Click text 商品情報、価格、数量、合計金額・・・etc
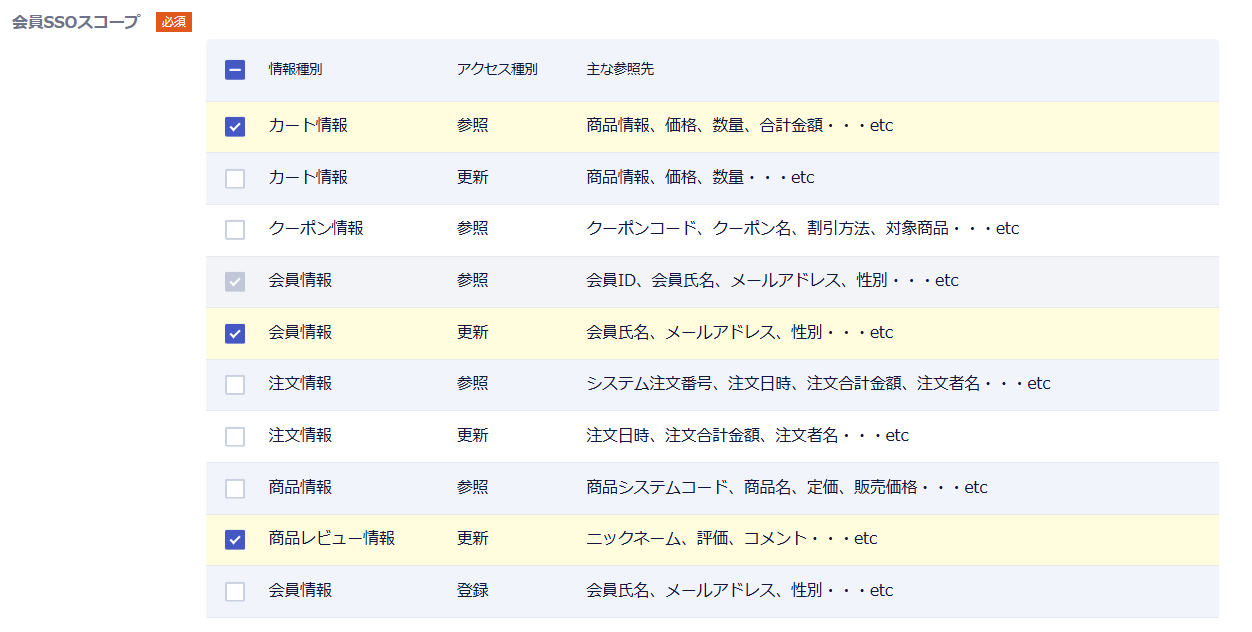 [x=740, y=126]
